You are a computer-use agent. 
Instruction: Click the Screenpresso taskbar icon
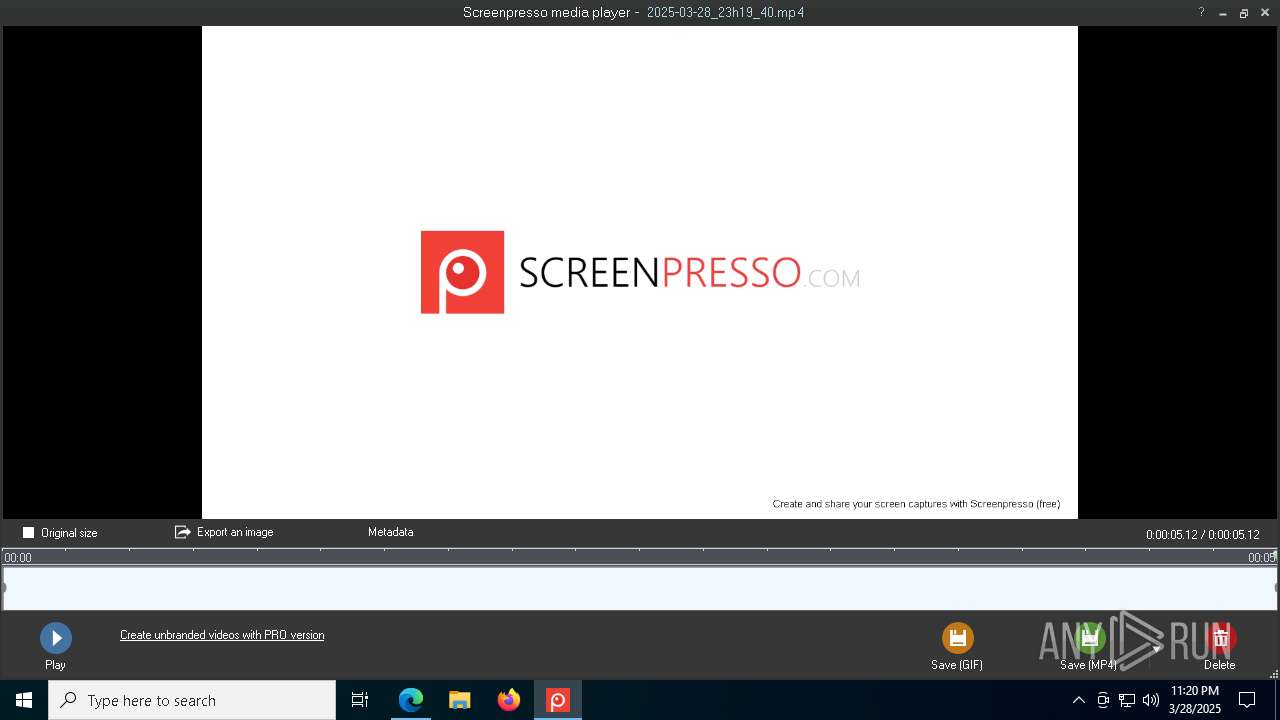tap(558, 700)
